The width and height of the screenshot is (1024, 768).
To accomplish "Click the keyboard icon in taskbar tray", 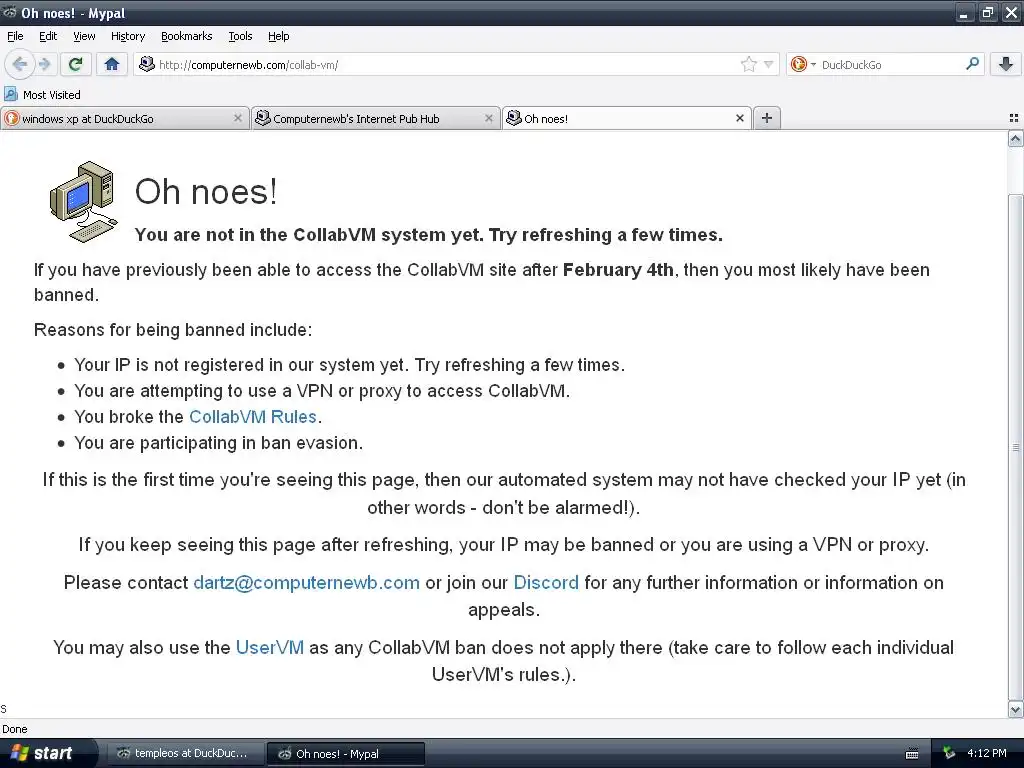I will tap(912, 754).
